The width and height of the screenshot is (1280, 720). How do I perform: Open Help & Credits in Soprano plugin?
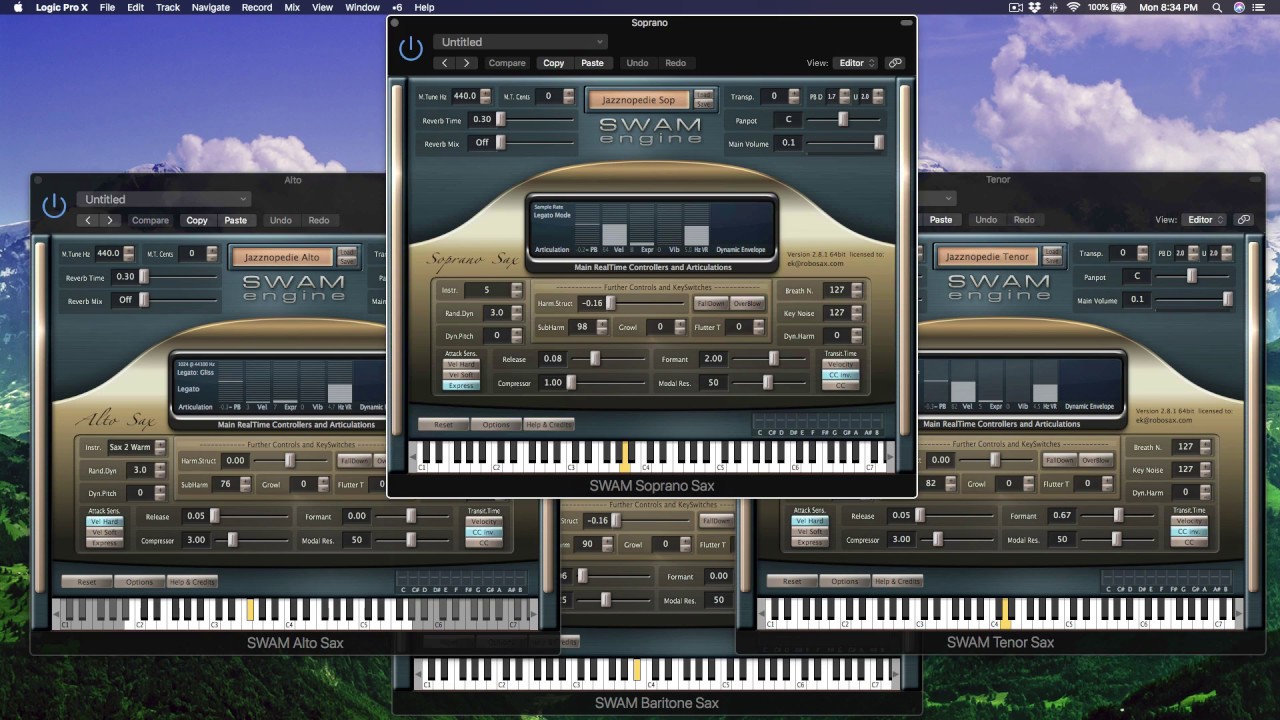click(x=549, y=425)
